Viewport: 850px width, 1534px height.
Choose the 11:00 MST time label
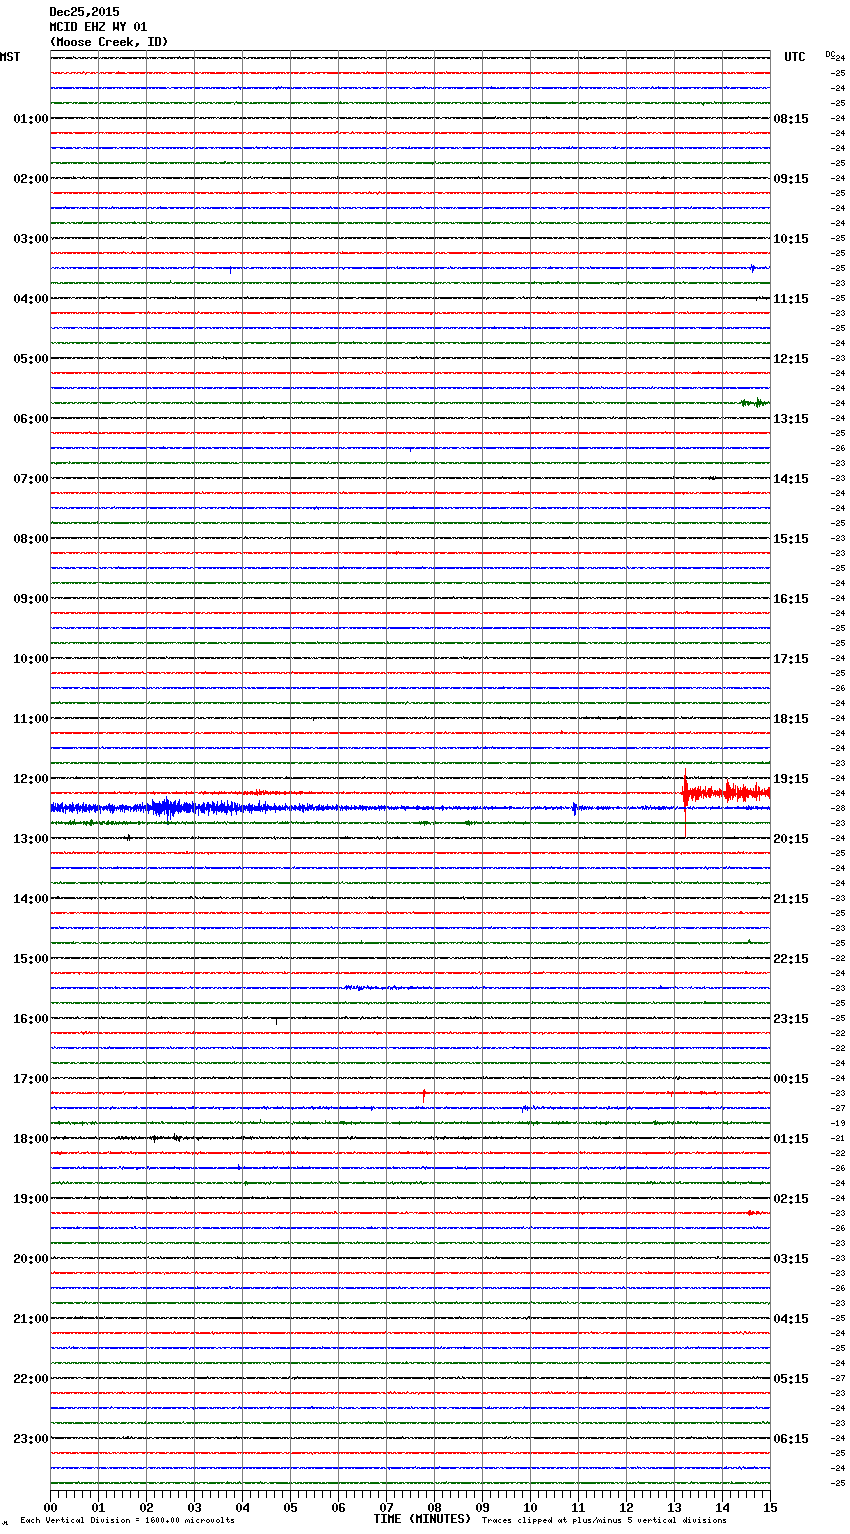pyautogui.click(x=31, y=719)
